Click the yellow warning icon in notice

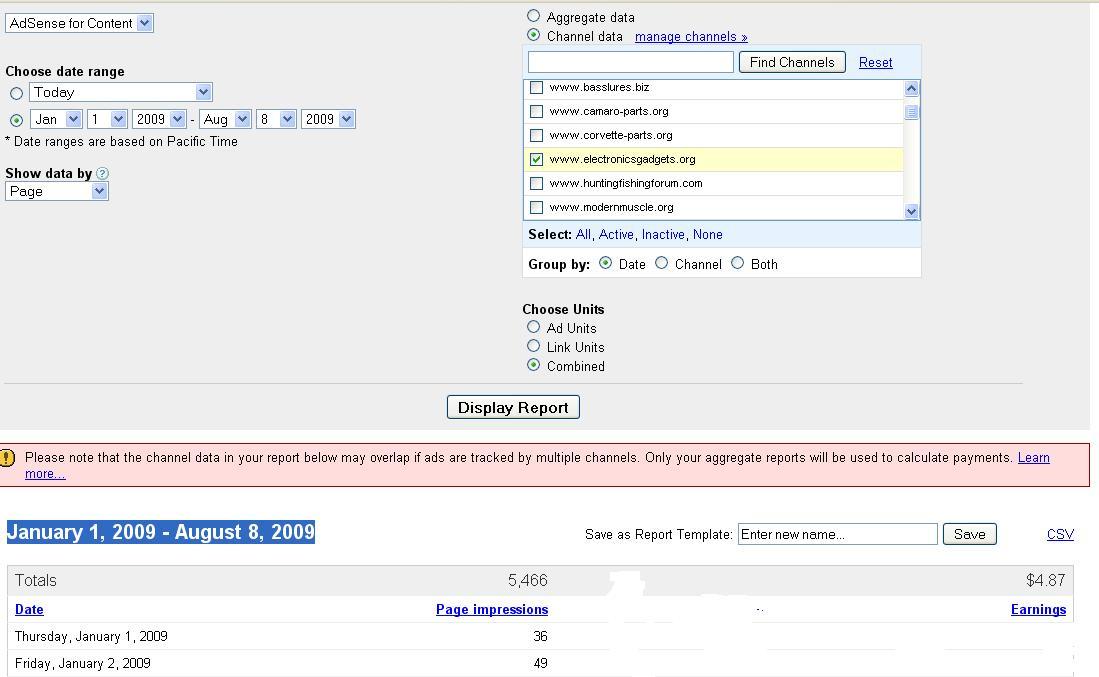click(x=7, y=458)
